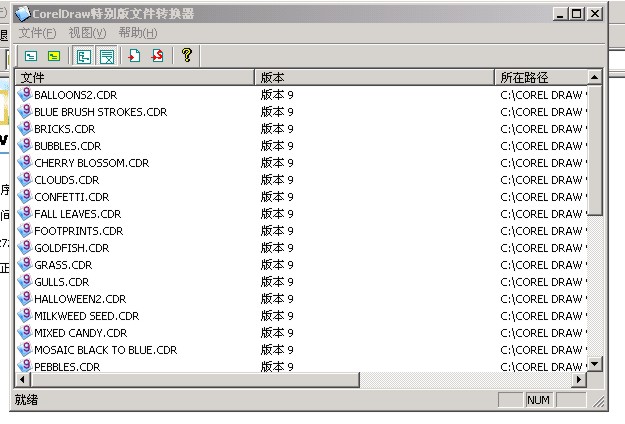
Task: Click the path cell in the GULLS.CDR row
Action: point(544,283)
